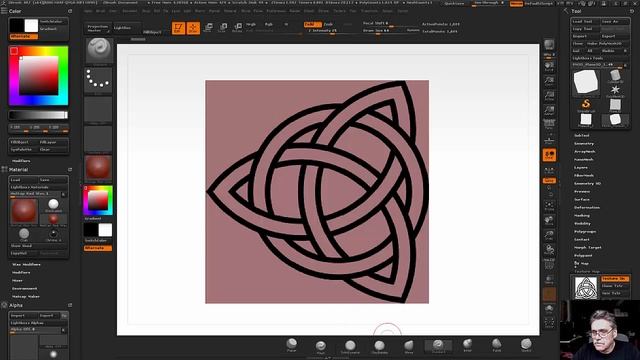Open LightBox button in top shelf

(126, 28)
